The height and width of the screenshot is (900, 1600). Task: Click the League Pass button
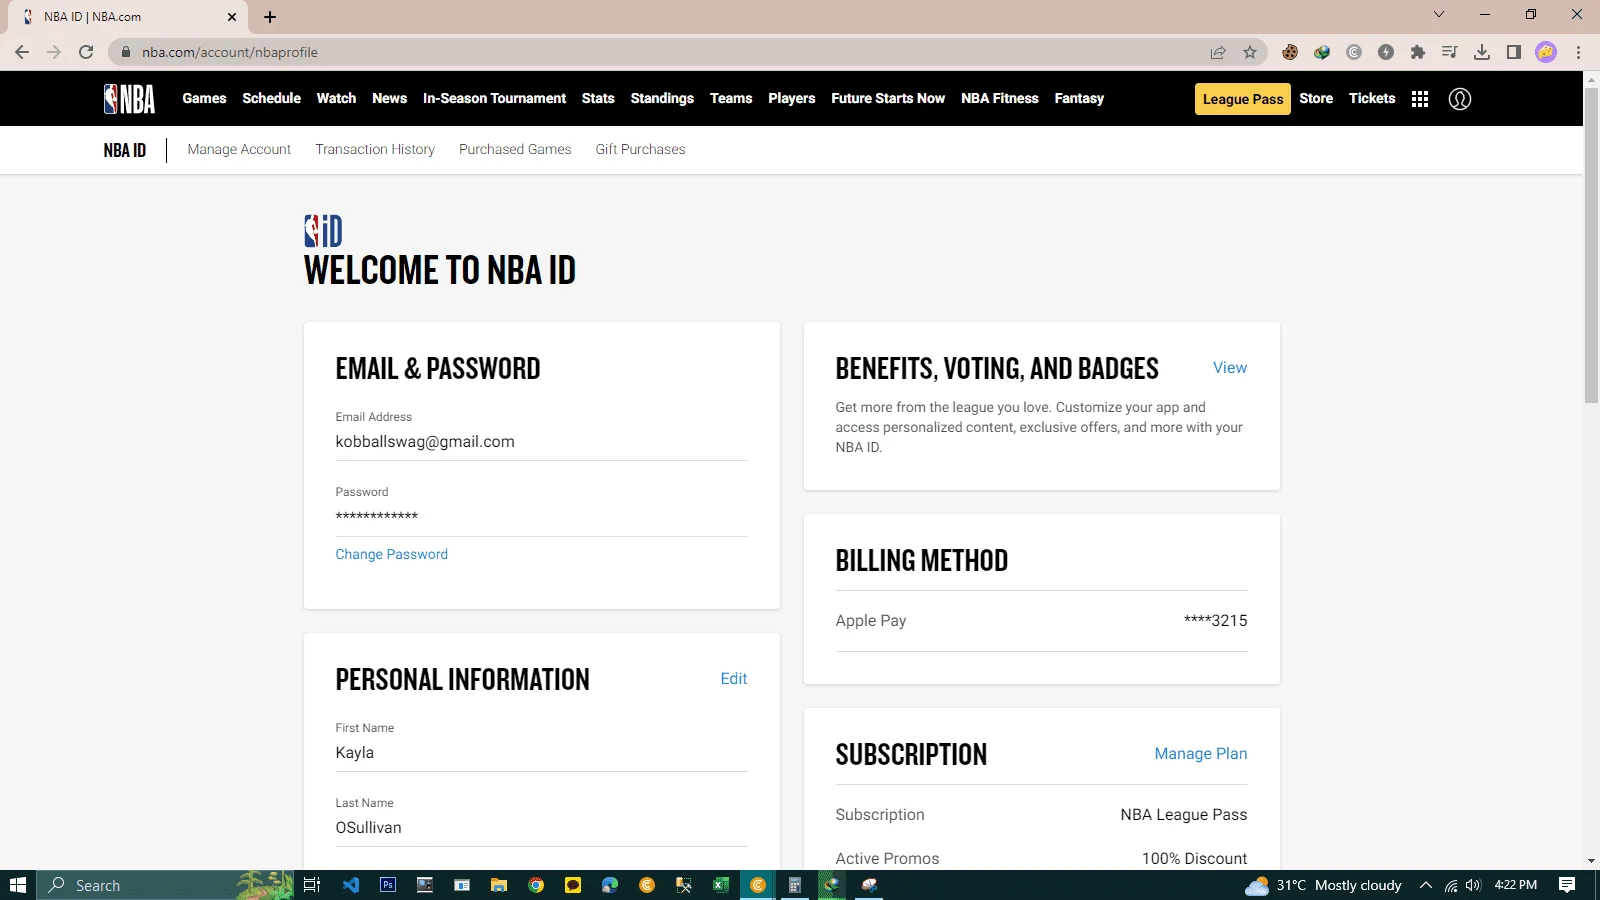point(1243,99)
